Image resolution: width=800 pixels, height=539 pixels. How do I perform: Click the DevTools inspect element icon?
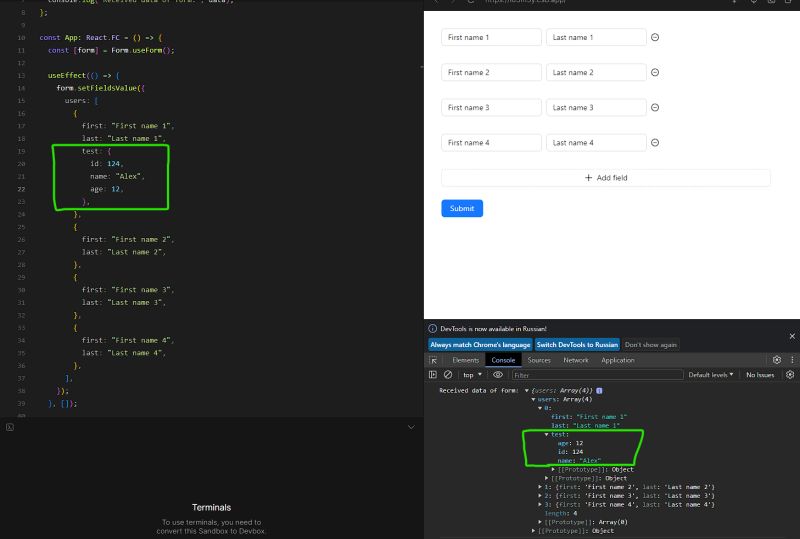tap(433, 360)
